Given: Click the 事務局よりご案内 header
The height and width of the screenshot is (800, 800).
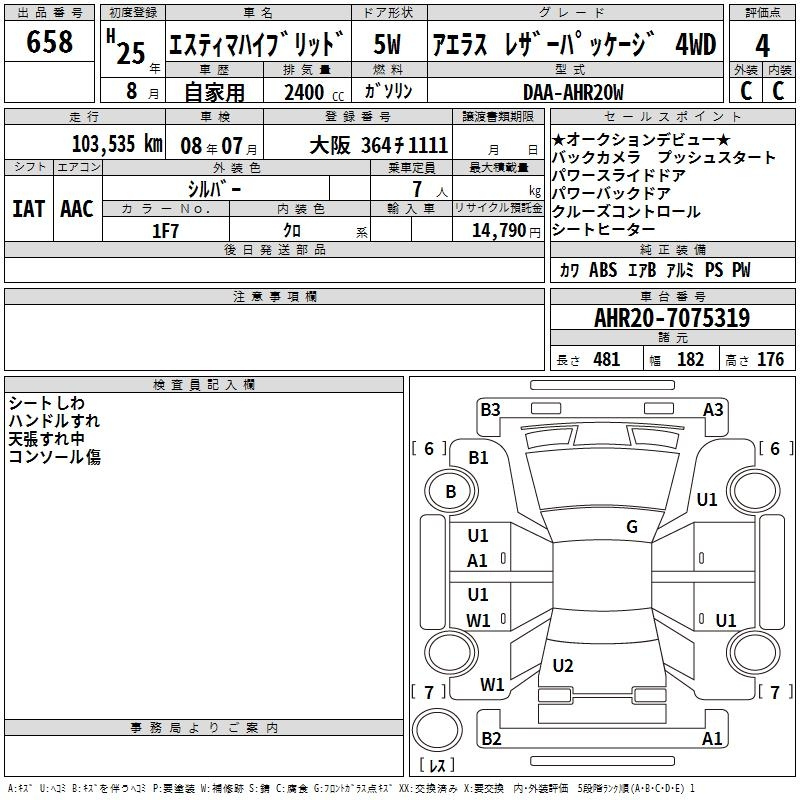Looking at the screenshot, I should tap(204, 728).
